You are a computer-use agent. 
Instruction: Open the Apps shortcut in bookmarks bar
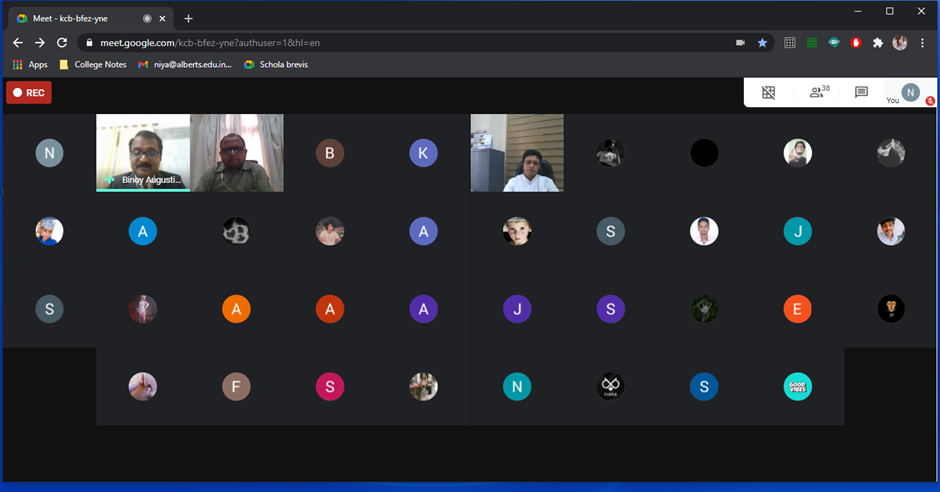[x=30, y=64]
